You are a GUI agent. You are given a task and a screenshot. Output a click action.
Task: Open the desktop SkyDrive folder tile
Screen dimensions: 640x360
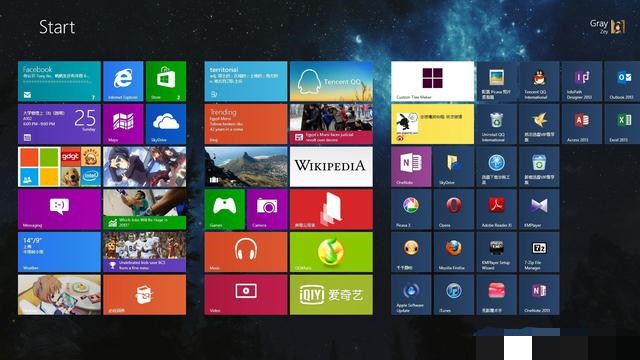click(453, 167)
